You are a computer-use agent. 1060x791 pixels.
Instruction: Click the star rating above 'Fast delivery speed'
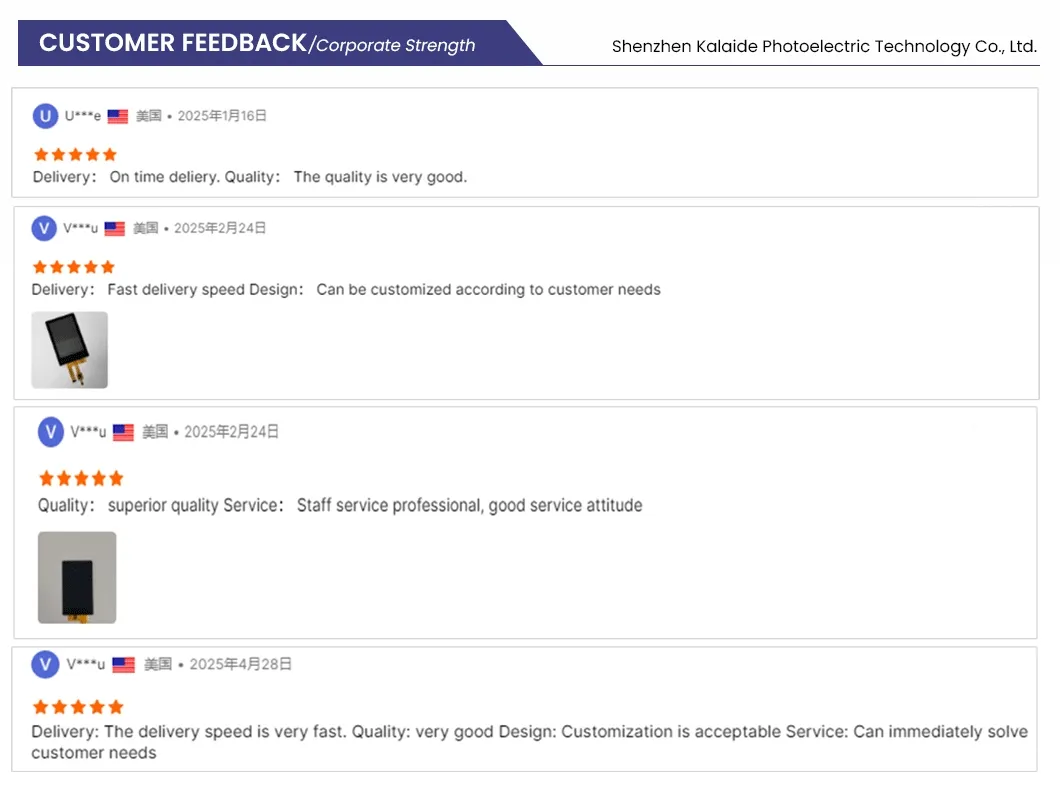[74, 267]
